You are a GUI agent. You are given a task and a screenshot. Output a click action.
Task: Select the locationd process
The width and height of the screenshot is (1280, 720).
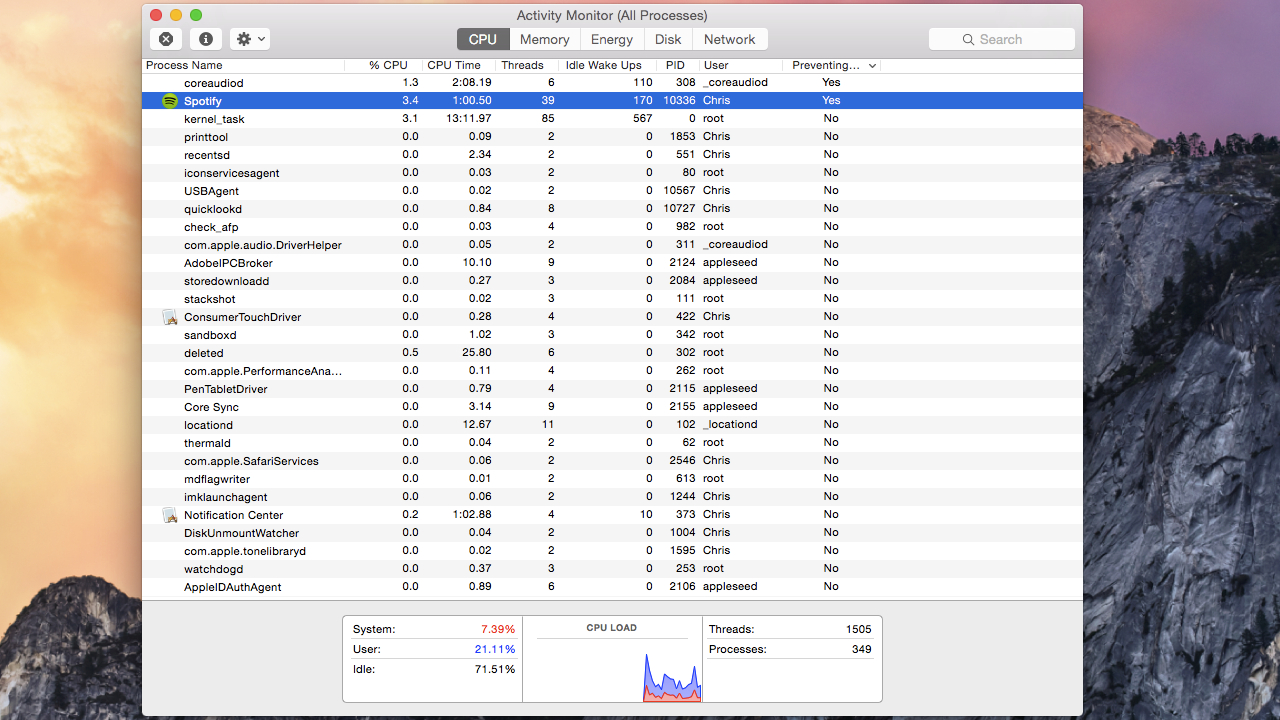(x=208, y=425)
